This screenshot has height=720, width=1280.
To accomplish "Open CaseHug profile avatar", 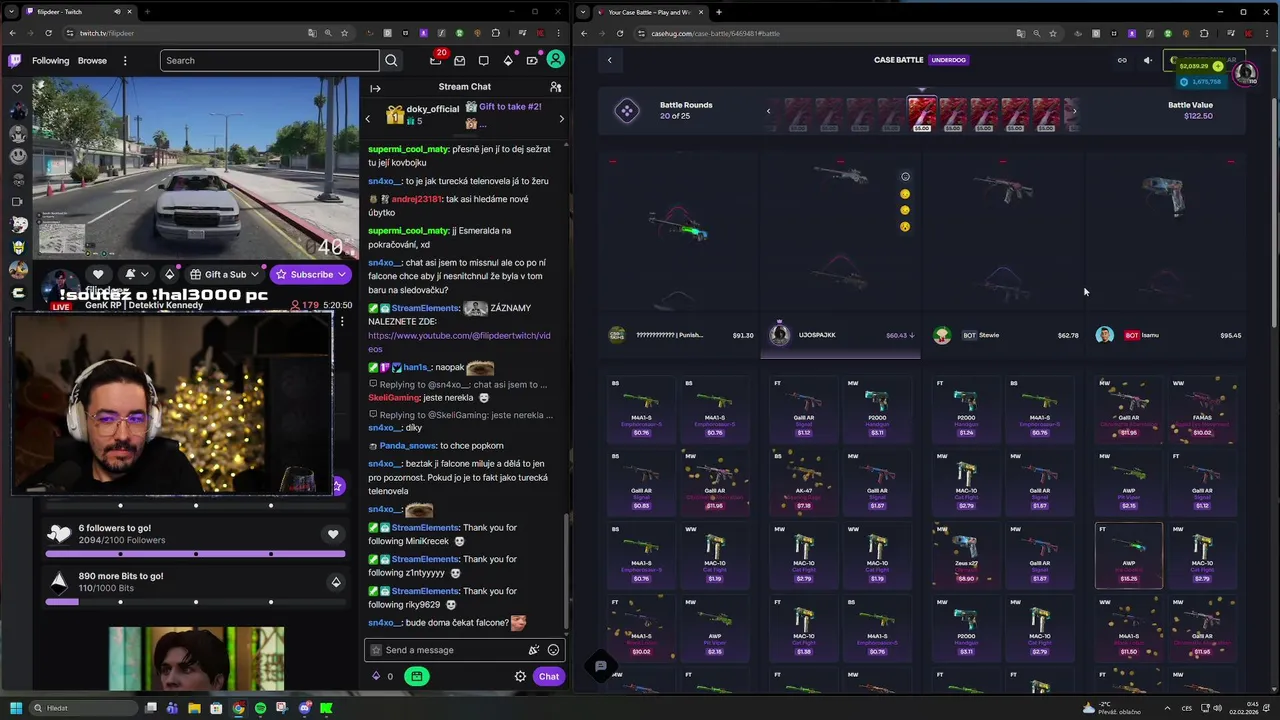I will click(x=1245, y=72).
